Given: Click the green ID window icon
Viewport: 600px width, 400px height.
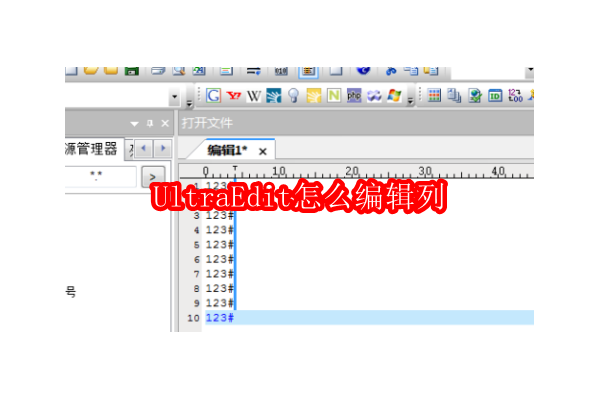Looking at the screenshot, I should 495,95.
